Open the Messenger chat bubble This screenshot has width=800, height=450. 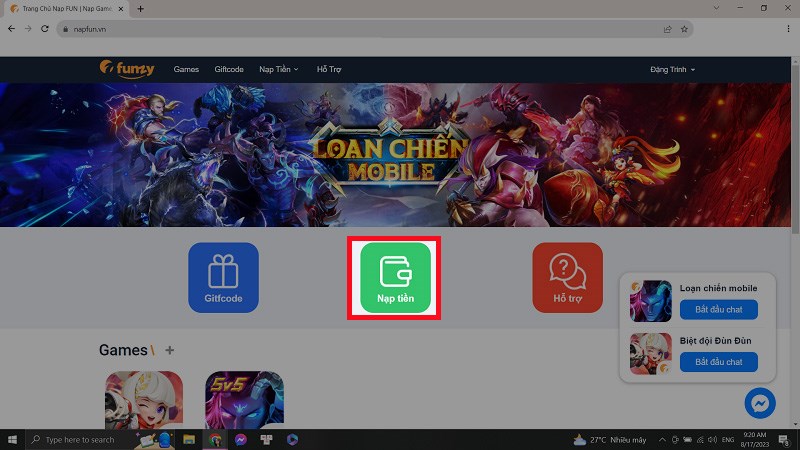(760, 403)
